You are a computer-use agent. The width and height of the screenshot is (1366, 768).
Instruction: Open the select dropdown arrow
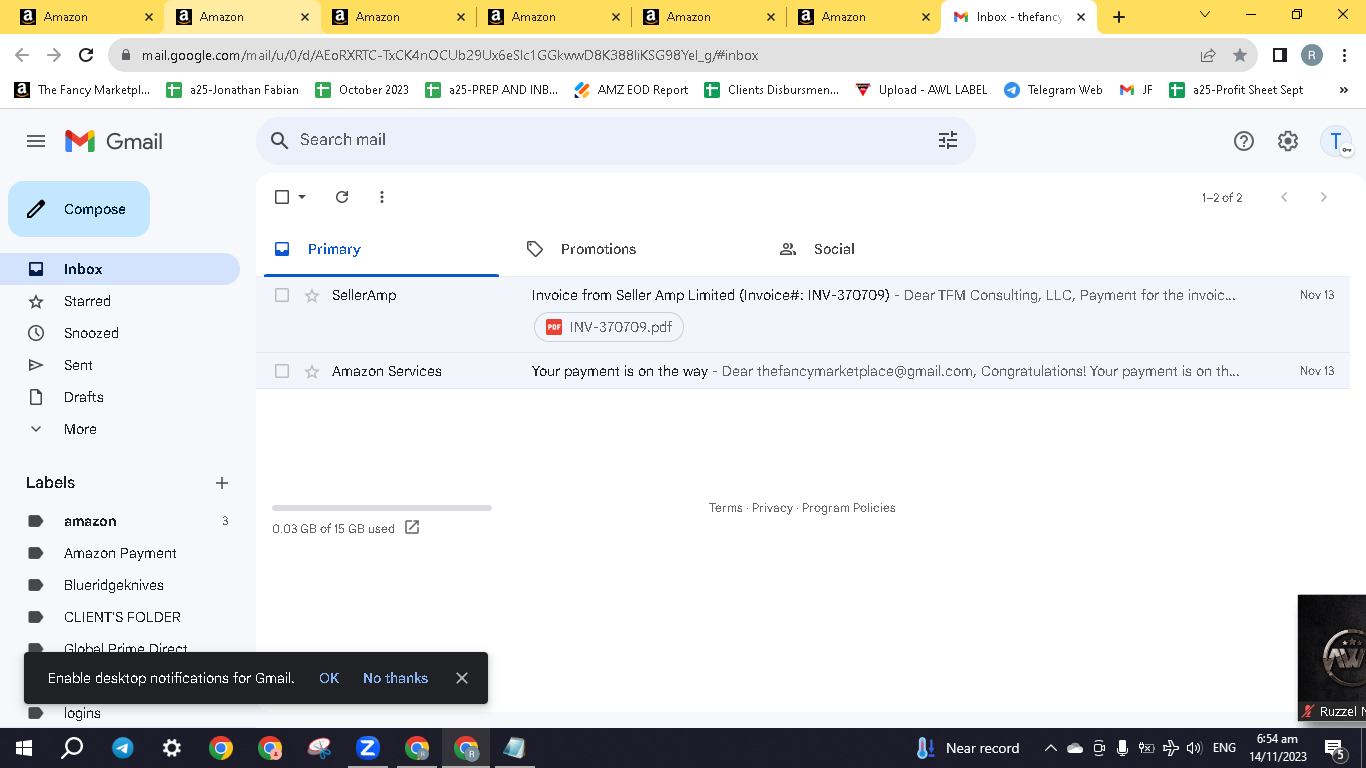tap(302, 197)
